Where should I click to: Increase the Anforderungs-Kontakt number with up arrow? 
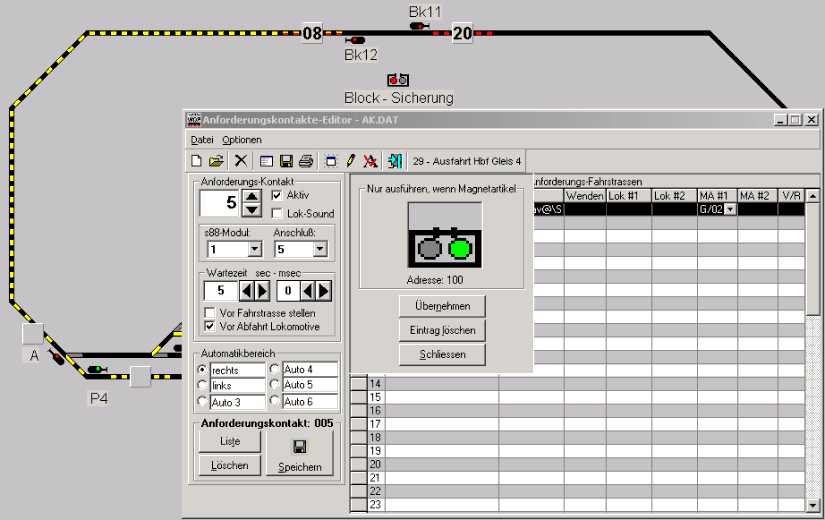253,197
